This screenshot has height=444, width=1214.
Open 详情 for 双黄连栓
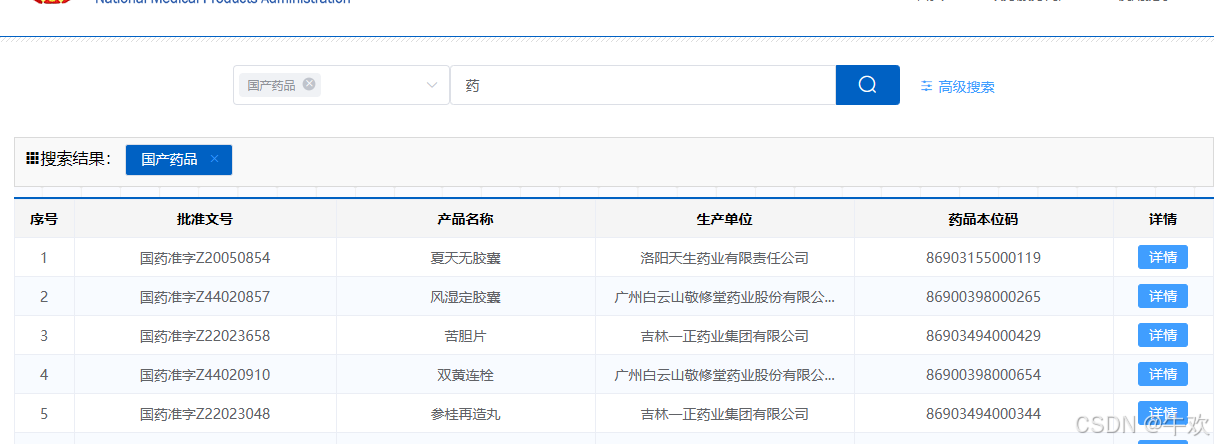pos(1163,374)
